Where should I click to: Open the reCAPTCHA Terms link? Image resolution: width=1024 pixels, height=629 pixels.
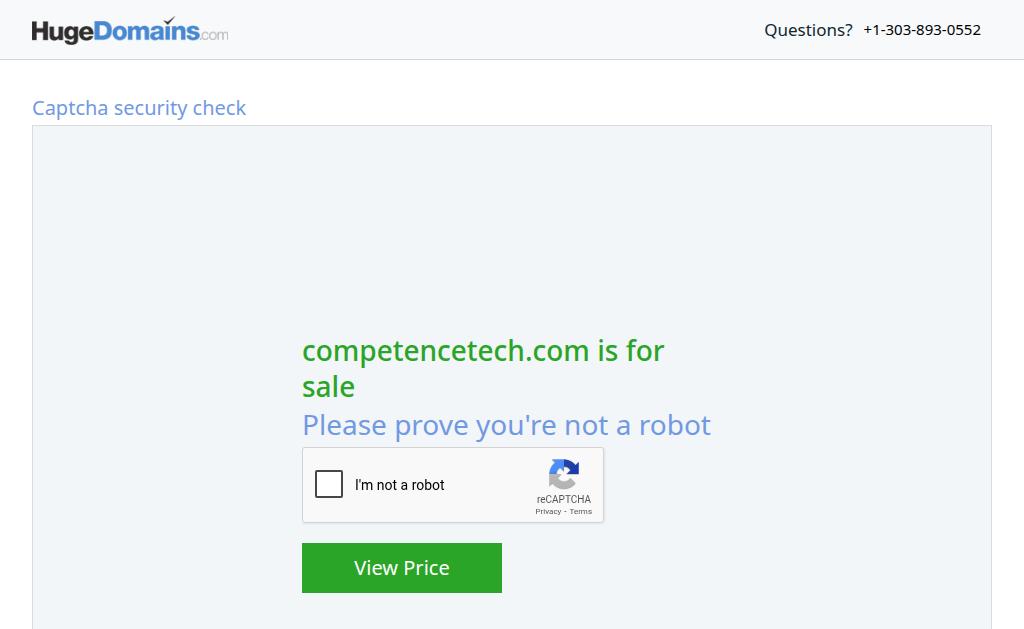[581, 511]
